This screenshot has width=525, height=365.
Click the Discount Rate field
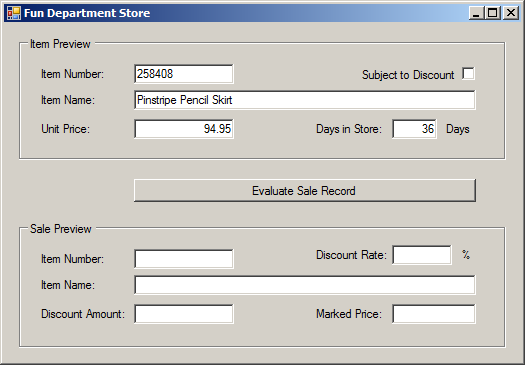coord(422,255)
